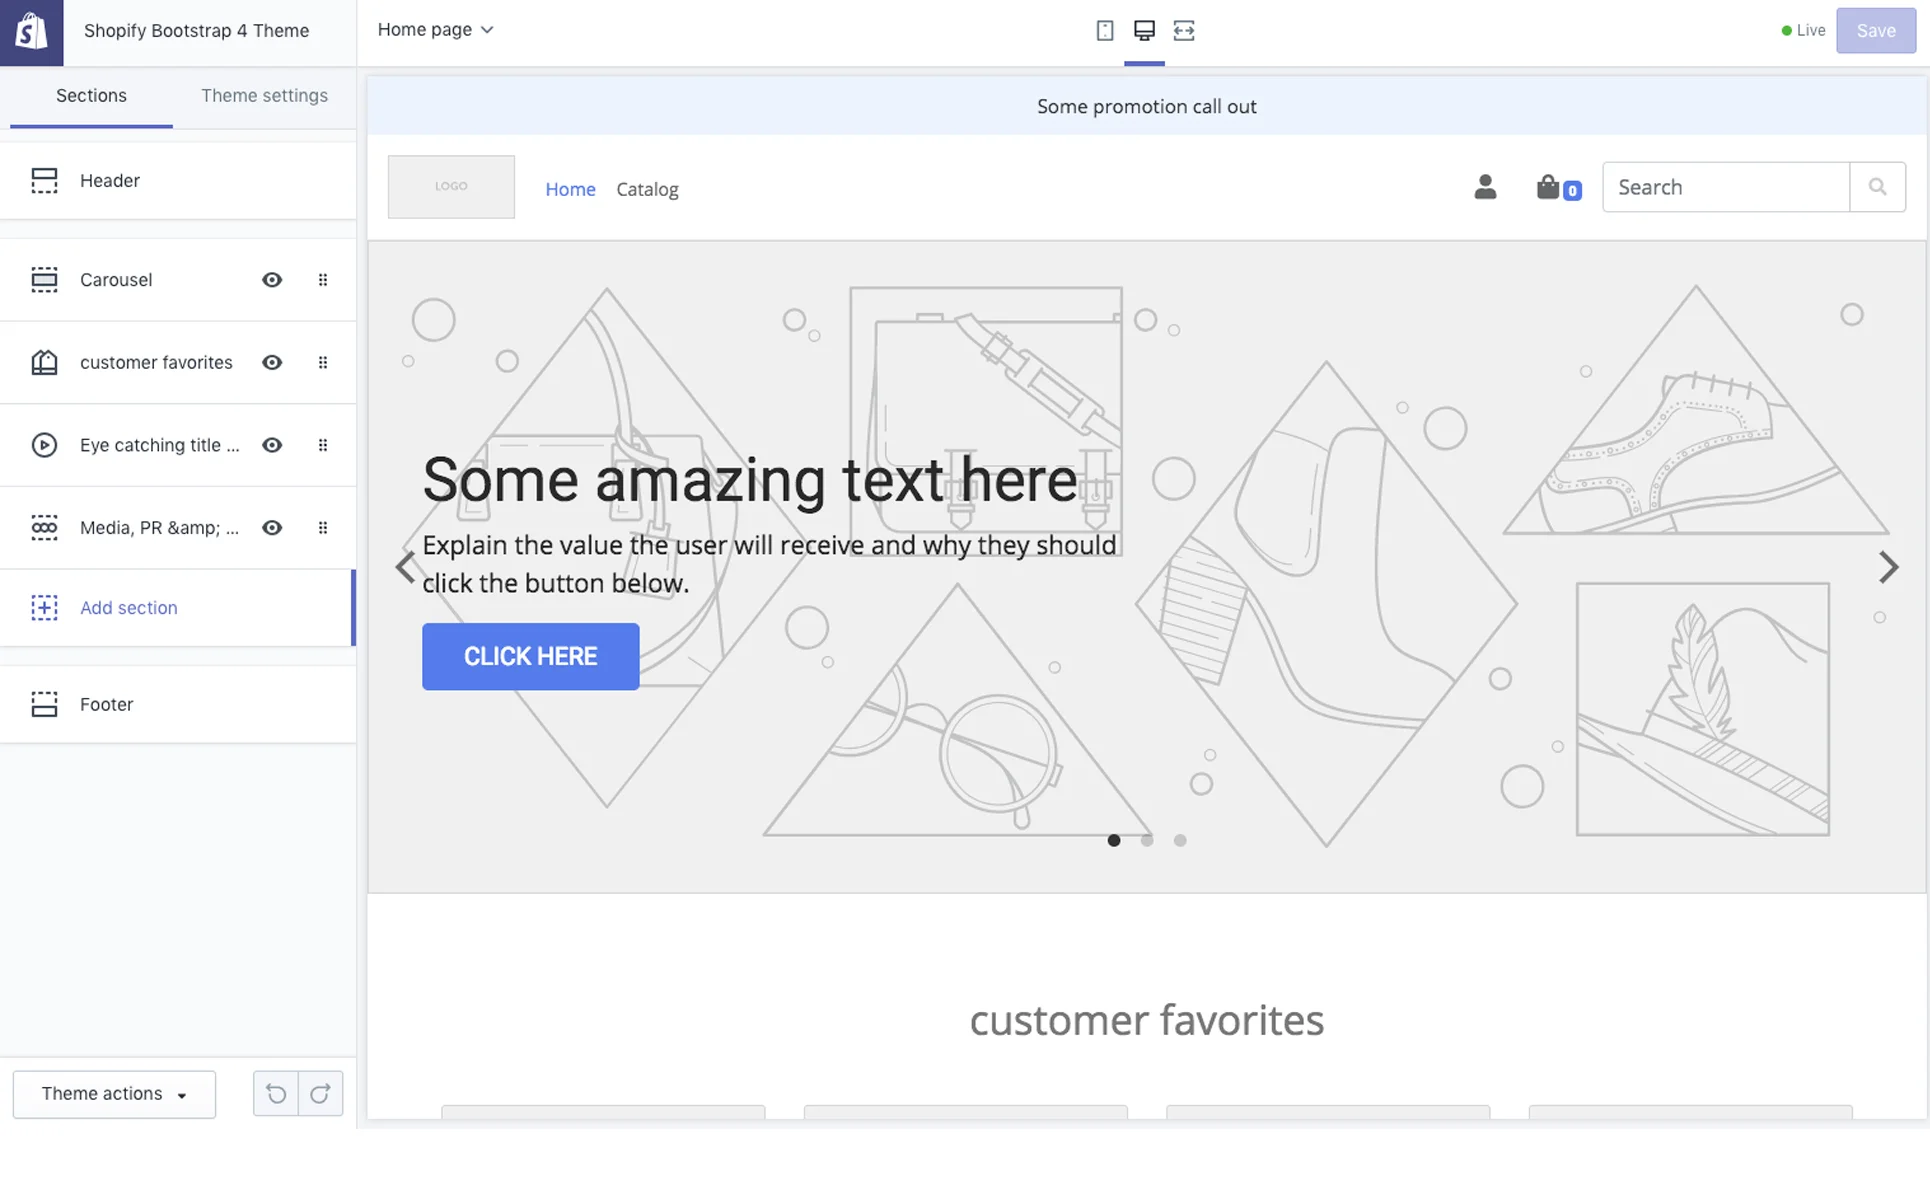Image resolution: width=1930 pixels, height=1200 pixels.
Task: Switch to the Sections tab
Action: (x=91, y=96)
